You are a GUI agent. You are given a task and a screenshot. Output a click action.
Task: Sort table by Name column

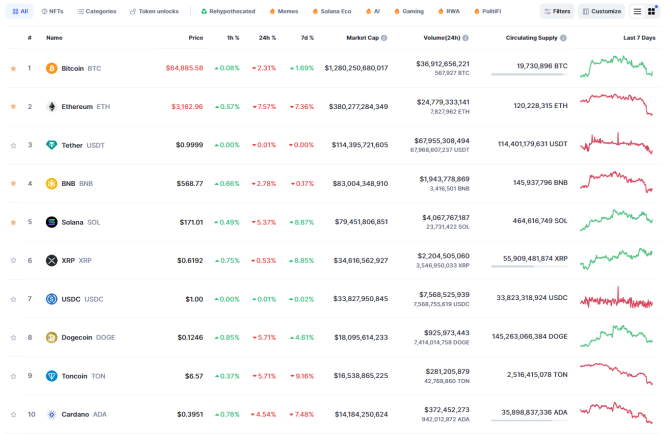54,38
